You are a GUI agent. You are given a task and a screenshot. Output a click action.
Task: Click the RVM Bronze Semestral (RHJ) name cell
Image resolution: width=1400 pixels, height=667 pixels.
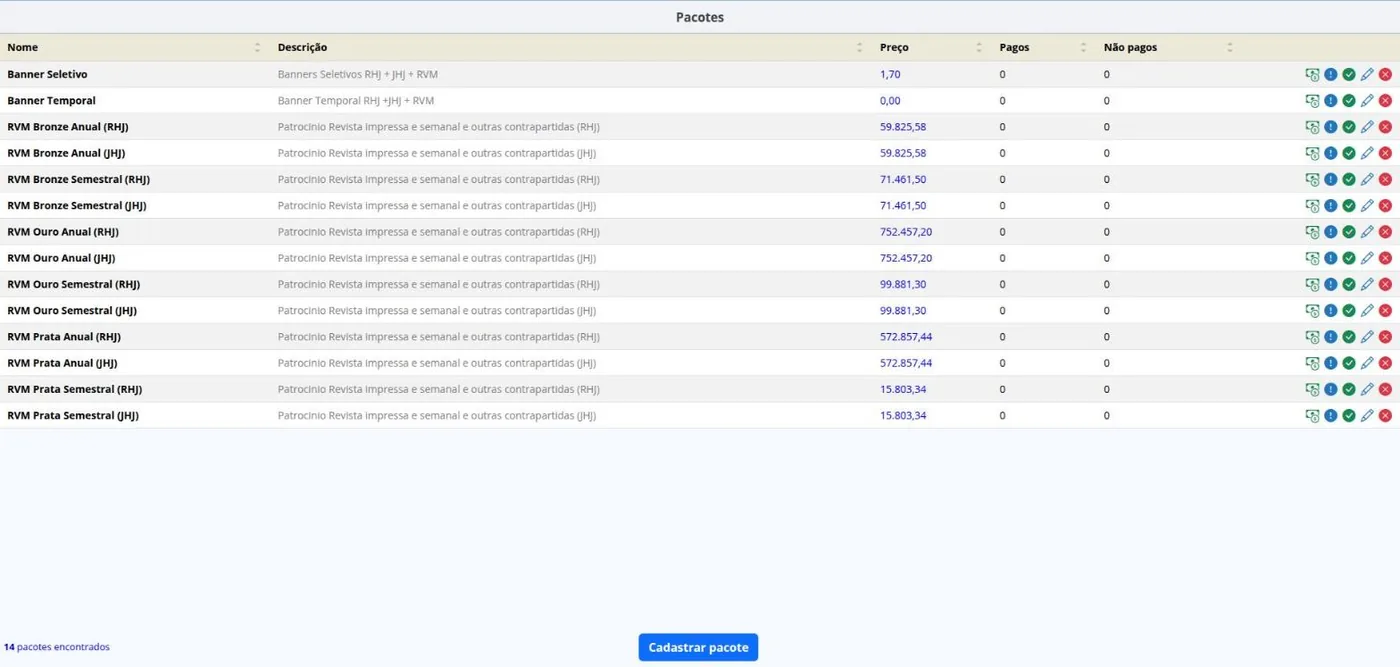click(x=78, y=179)
